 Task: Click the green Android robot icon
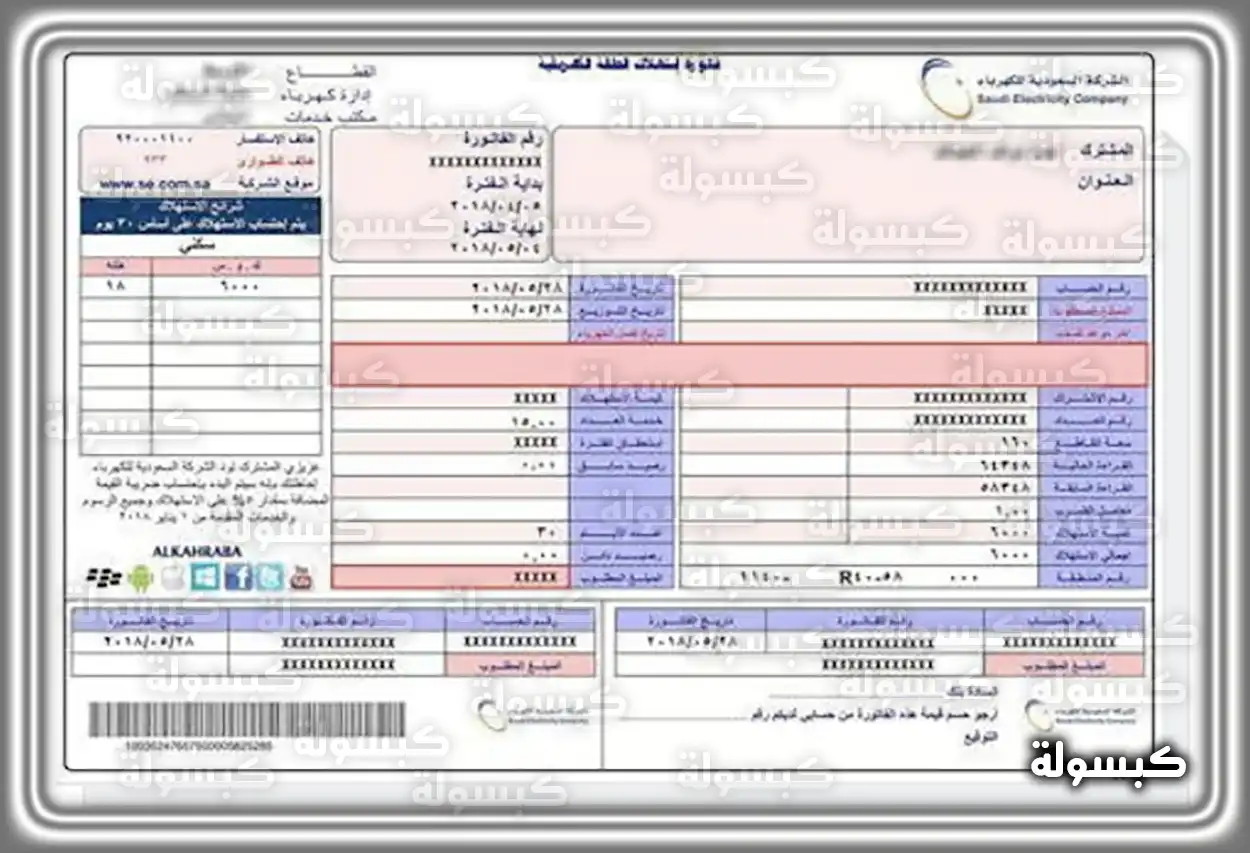coord(142,577)
